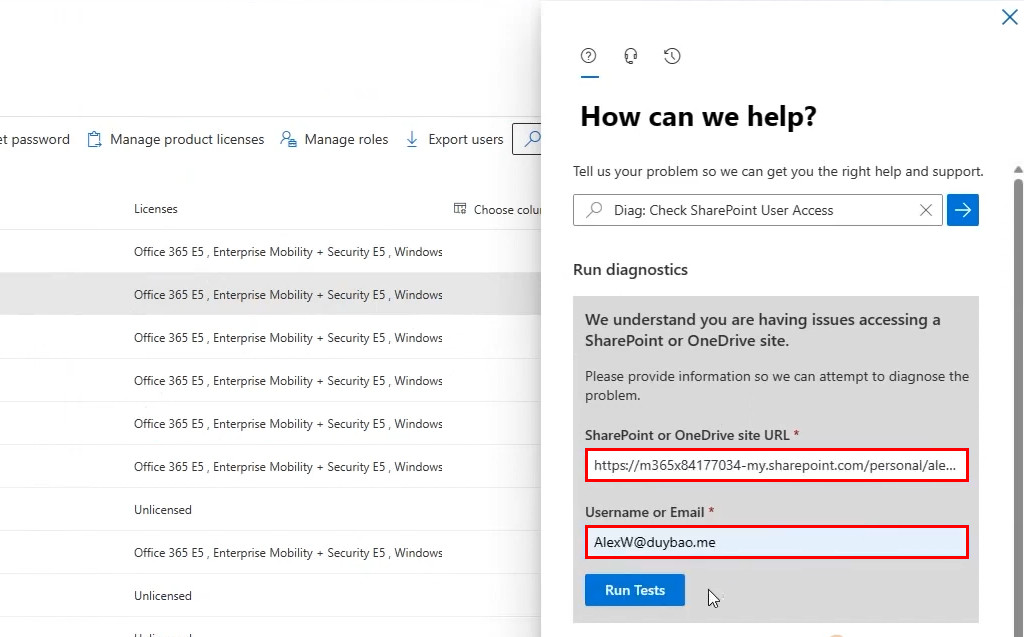Close the help panel
This screenshot has width=1024, height=637.
[1010, 17]
